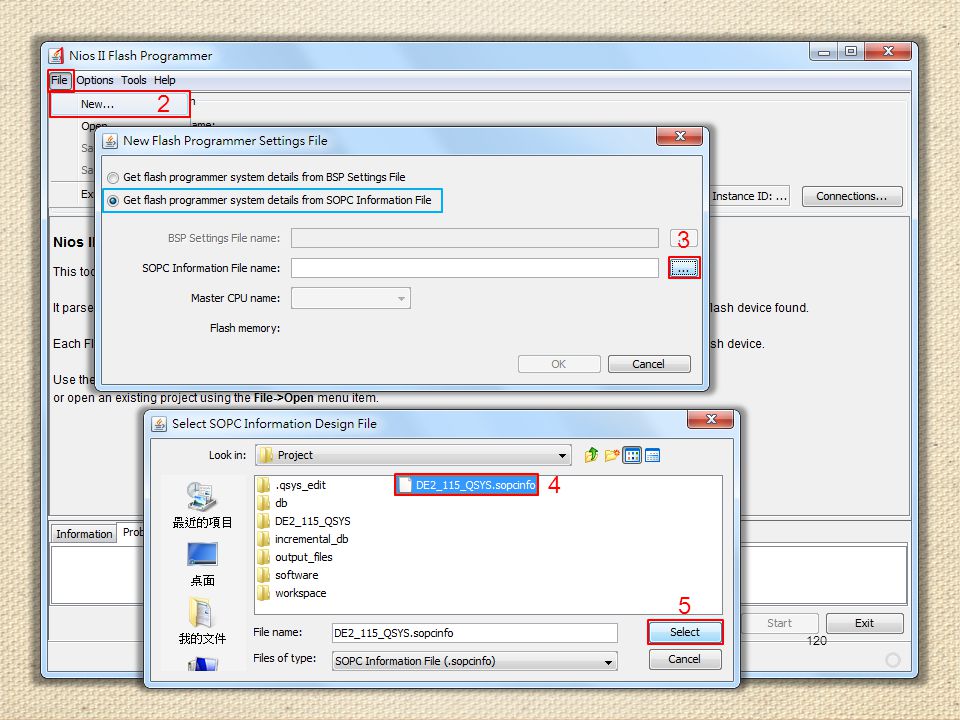Select the db folder
960x720 pixels.
(273, 503)
